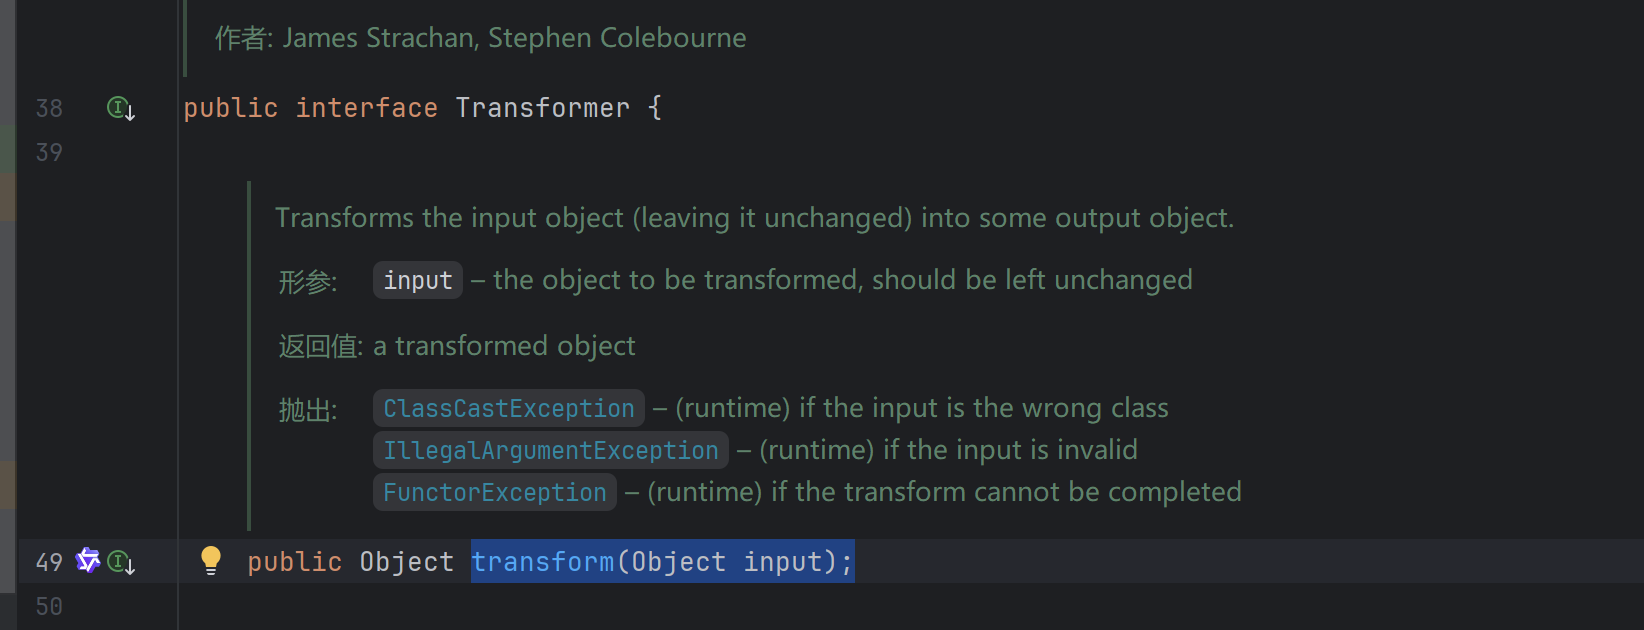Image resolution: width=1644 pixels, height=630 pixels.
Task: Click line number 50 in the gutter
Action: click(49, 606)
